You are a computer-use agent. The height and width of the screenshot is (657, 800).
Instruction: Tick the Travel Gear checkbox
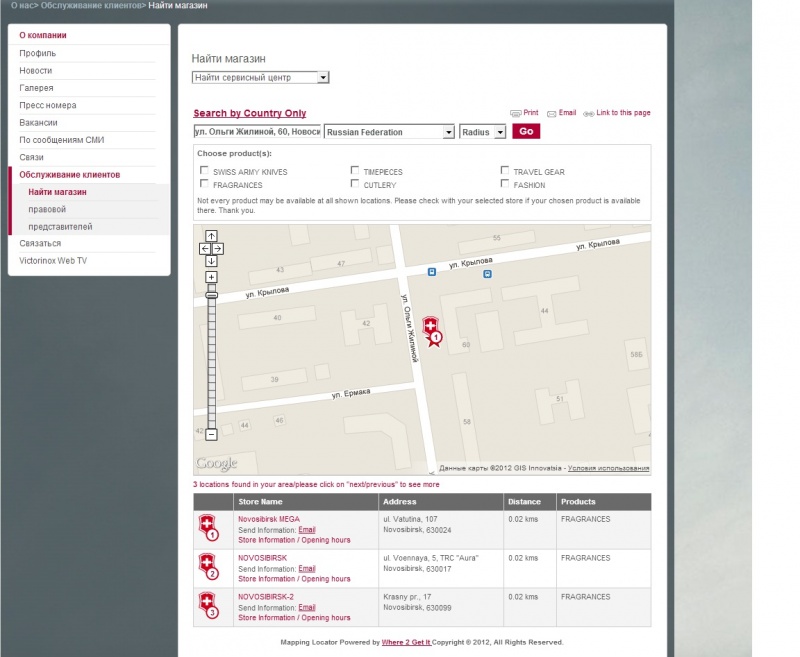pos(505,171)
